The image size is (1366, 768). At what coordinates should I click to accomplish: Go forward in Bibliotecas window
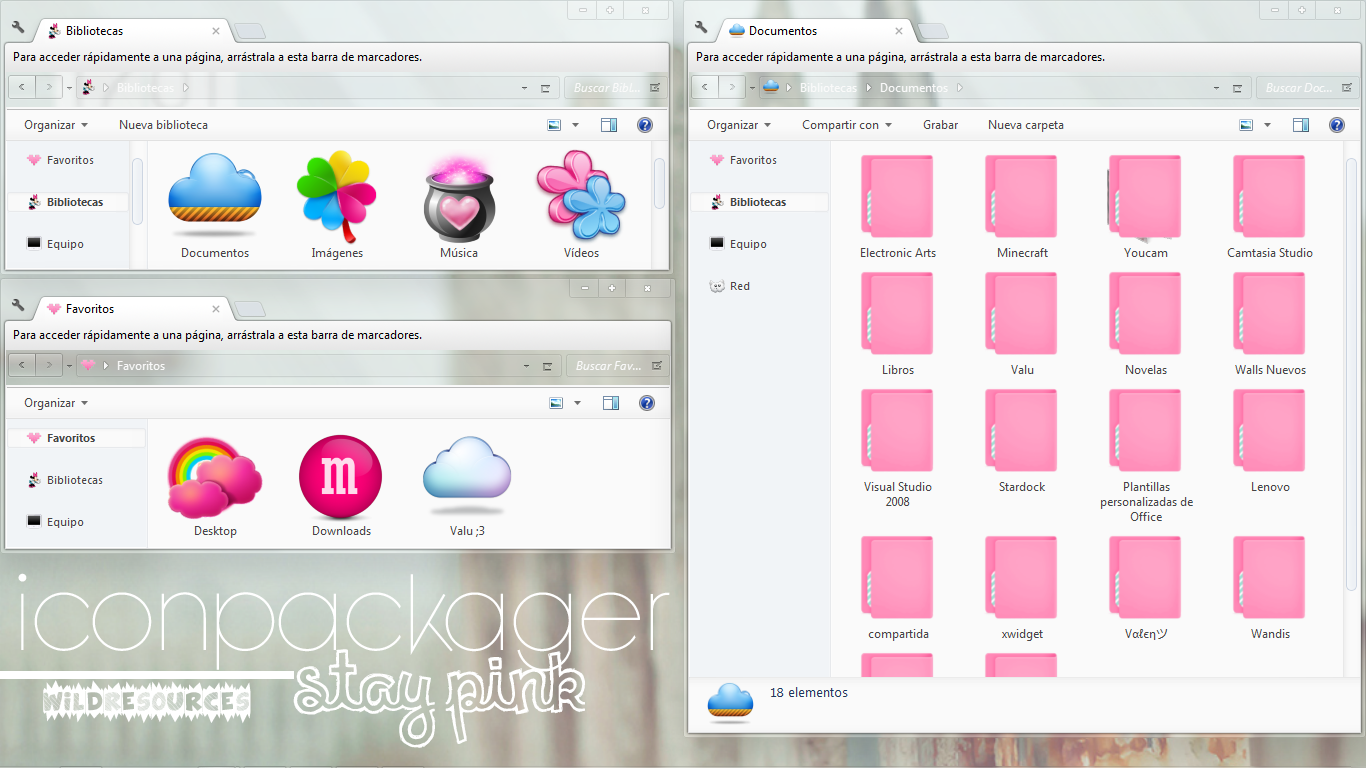(x=49, y=88)
